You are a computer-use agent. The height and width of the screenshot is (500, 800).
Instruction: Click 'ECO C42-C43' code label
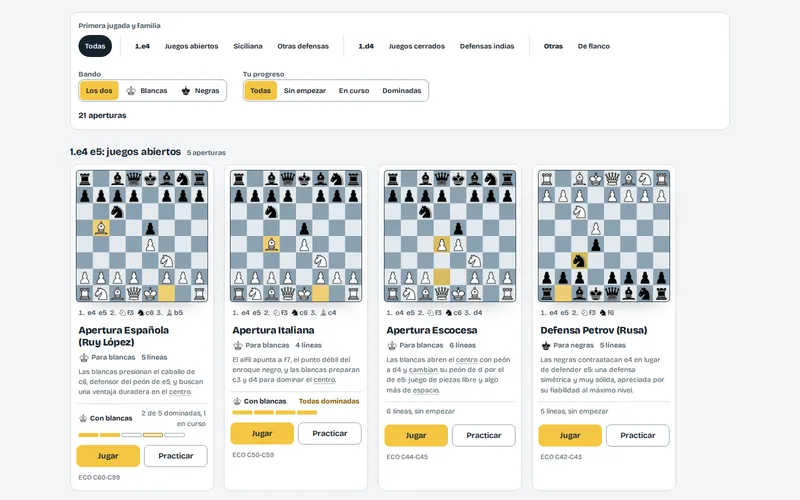point(561,457)
